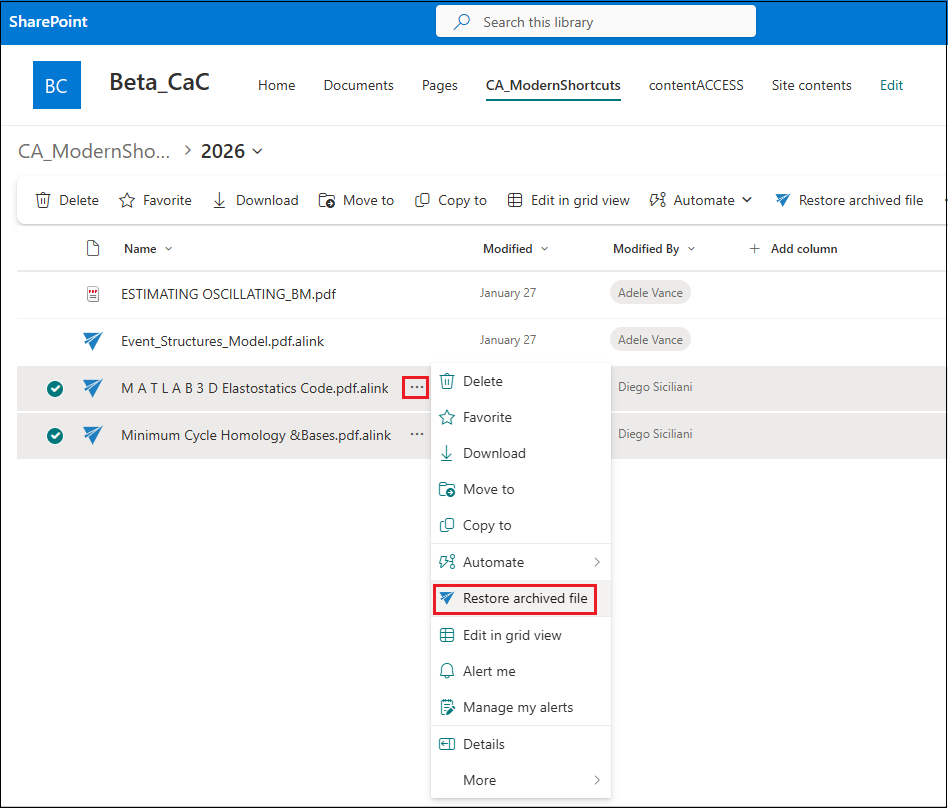Uncheck the Minimum Cycle Homology row
948x811 pixels.
pos(55,435)
